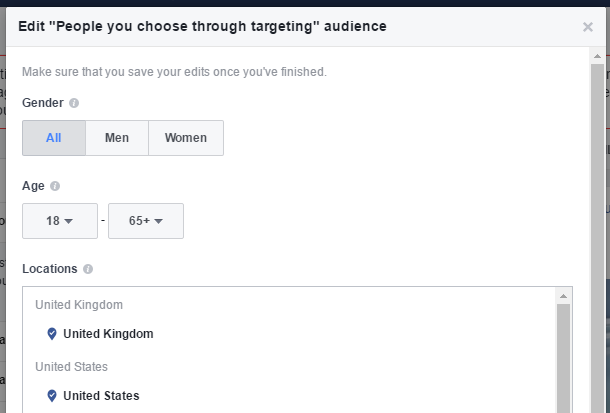Click the Locations info icon

coord(88,269)
